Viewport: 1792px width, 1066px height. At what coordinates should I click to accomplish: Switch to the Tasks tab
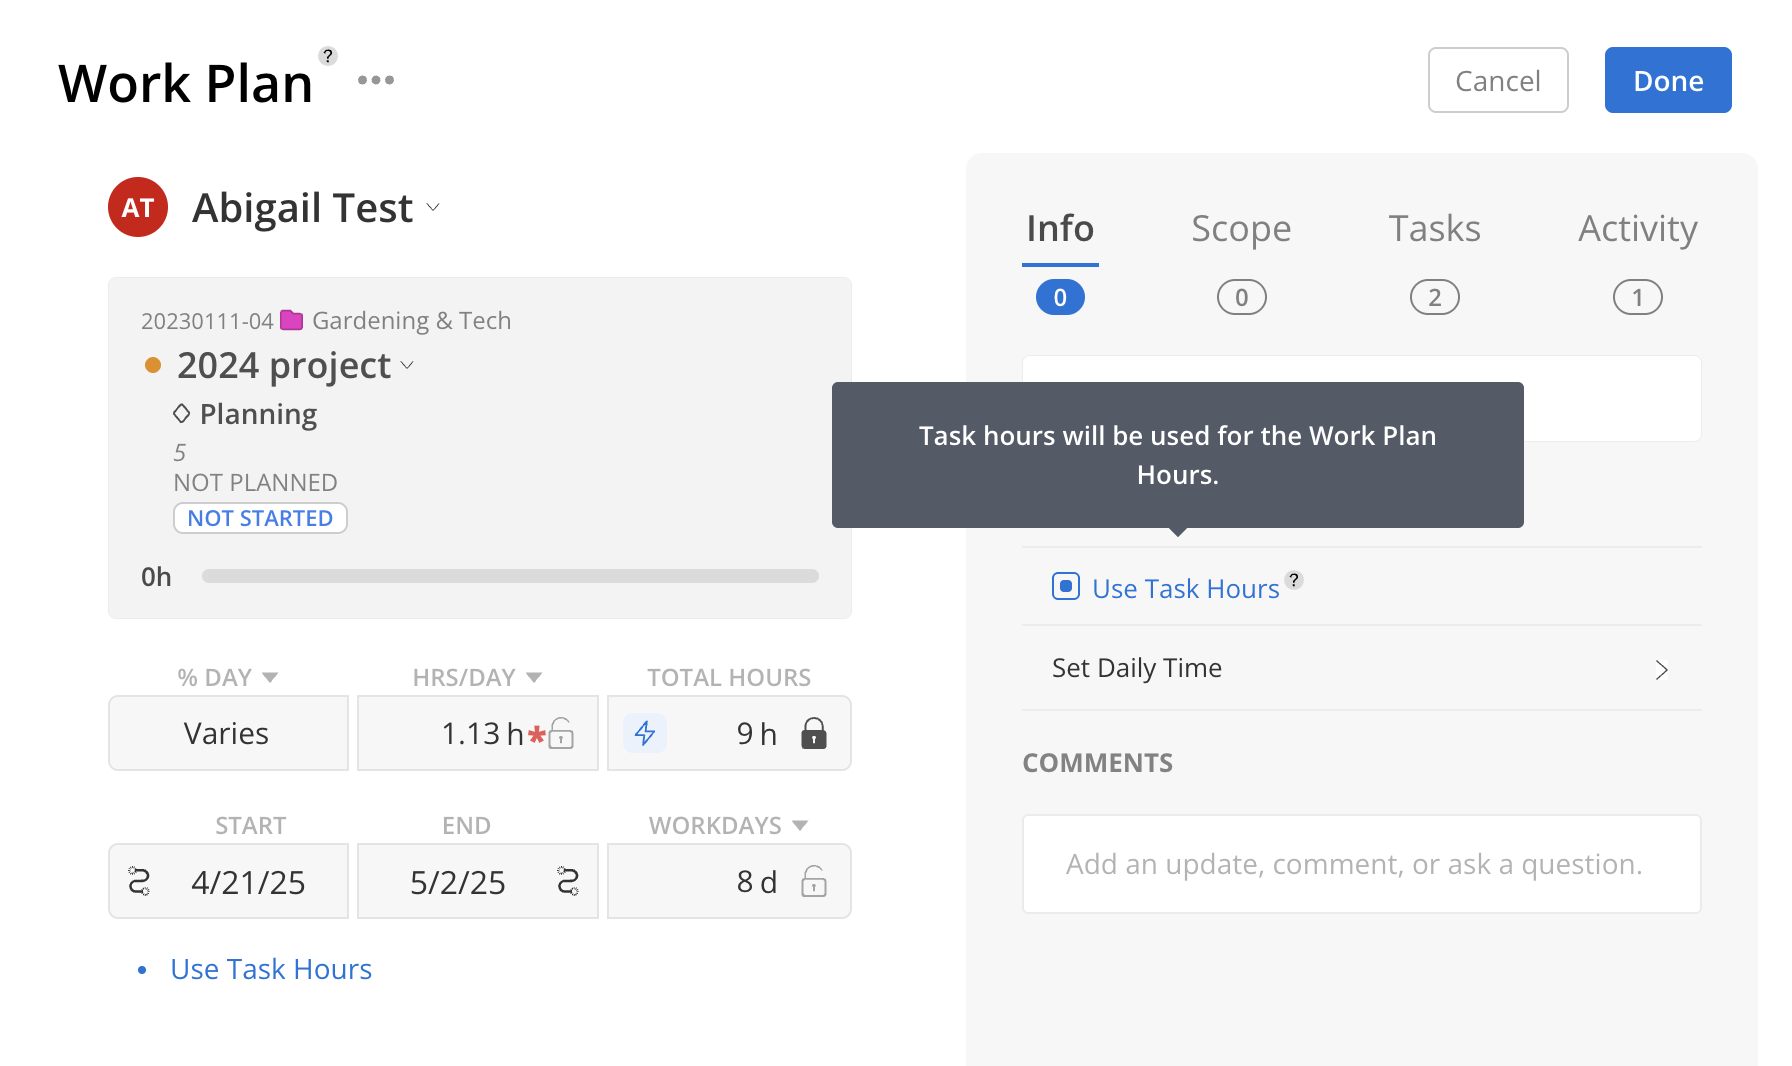pos(1434,229)
